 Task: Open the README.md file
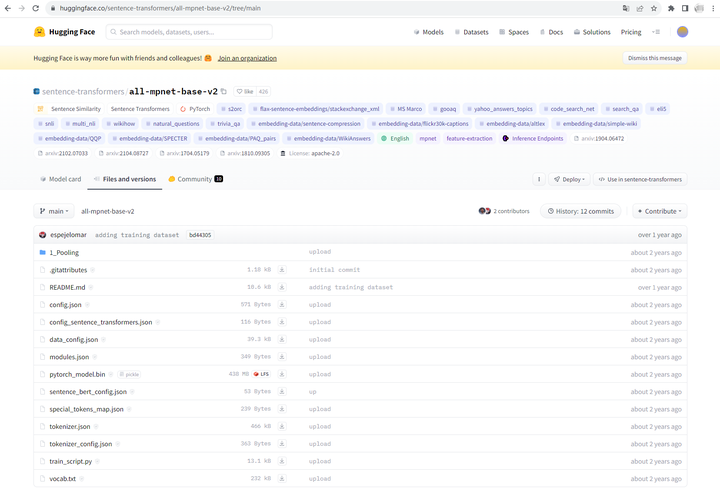tap(67, 287)
